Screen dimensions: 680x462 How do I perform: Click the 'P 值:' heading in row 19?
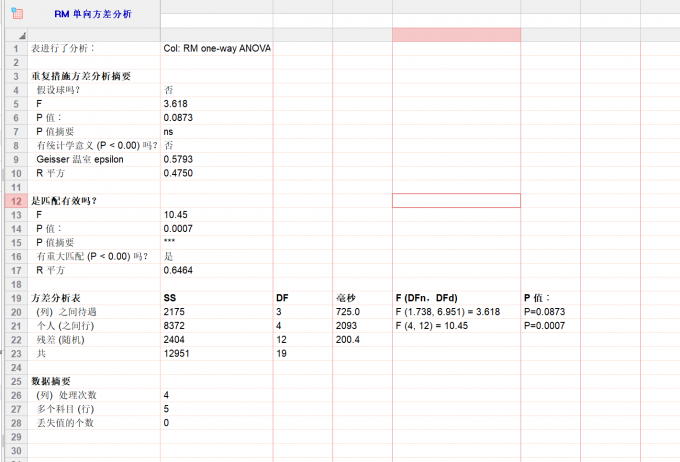537,298
